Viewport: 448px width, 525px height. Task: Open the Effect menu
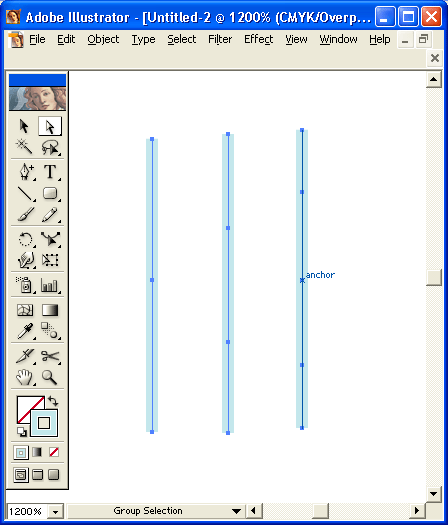(258, 40)
